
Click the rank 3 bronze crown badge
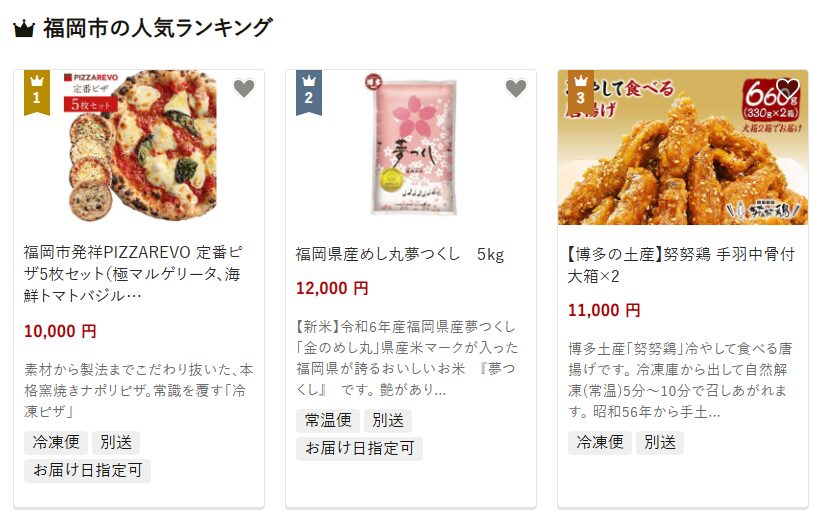581,92
